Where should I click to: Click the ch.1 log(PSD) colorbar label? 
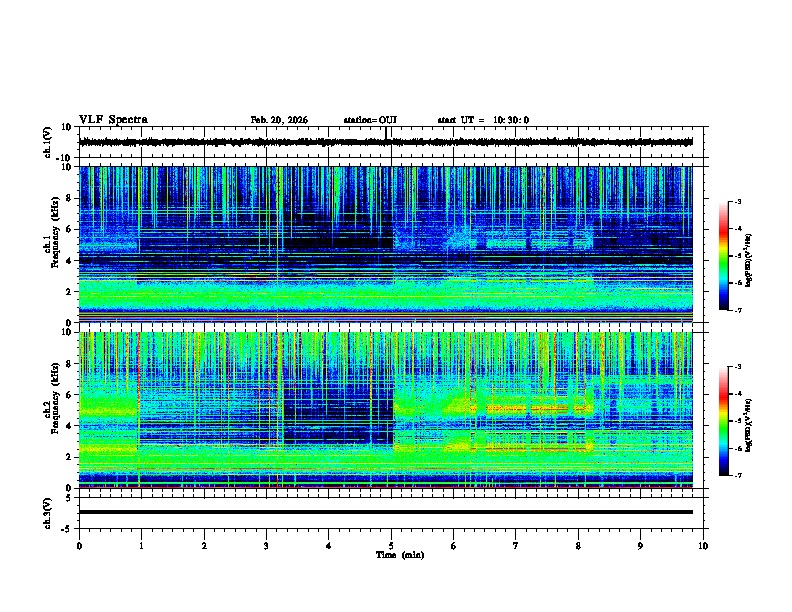click(x=748, y=260)
